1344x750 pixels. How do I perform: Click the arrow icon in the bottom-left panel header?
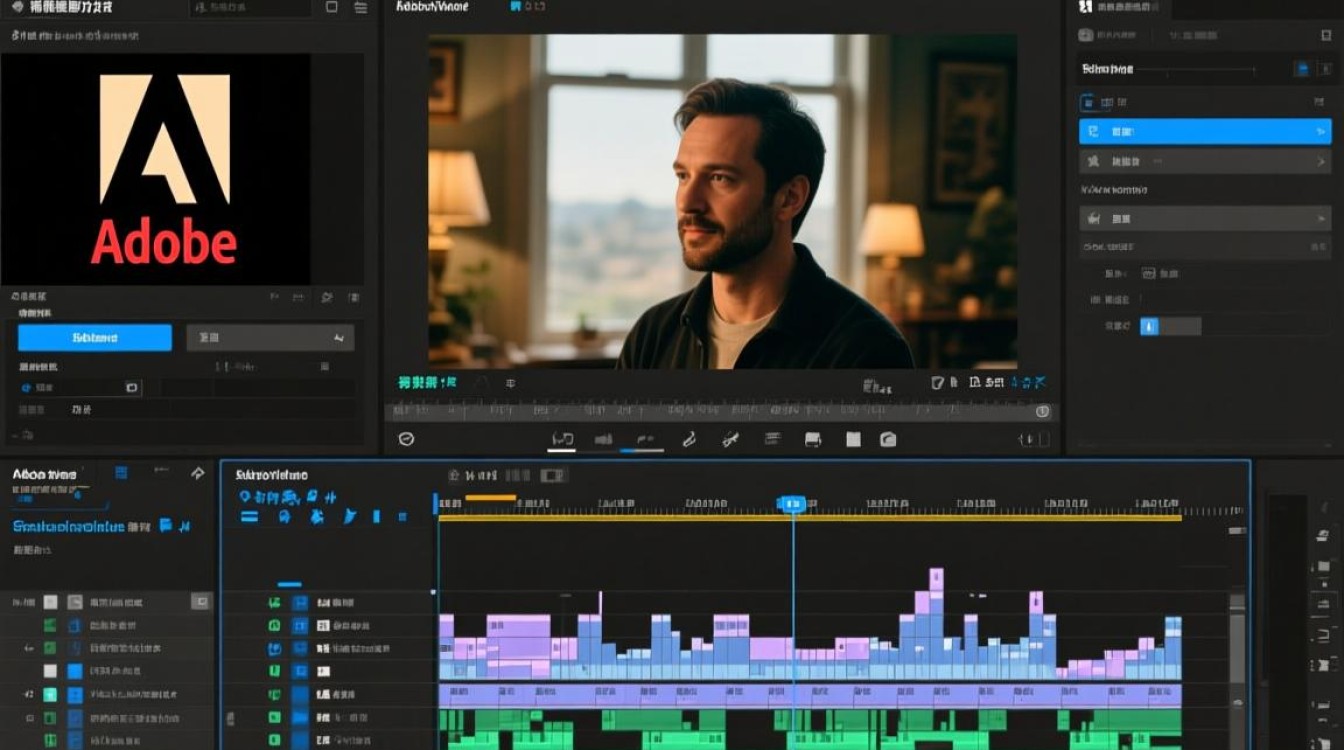pos(197,473)
